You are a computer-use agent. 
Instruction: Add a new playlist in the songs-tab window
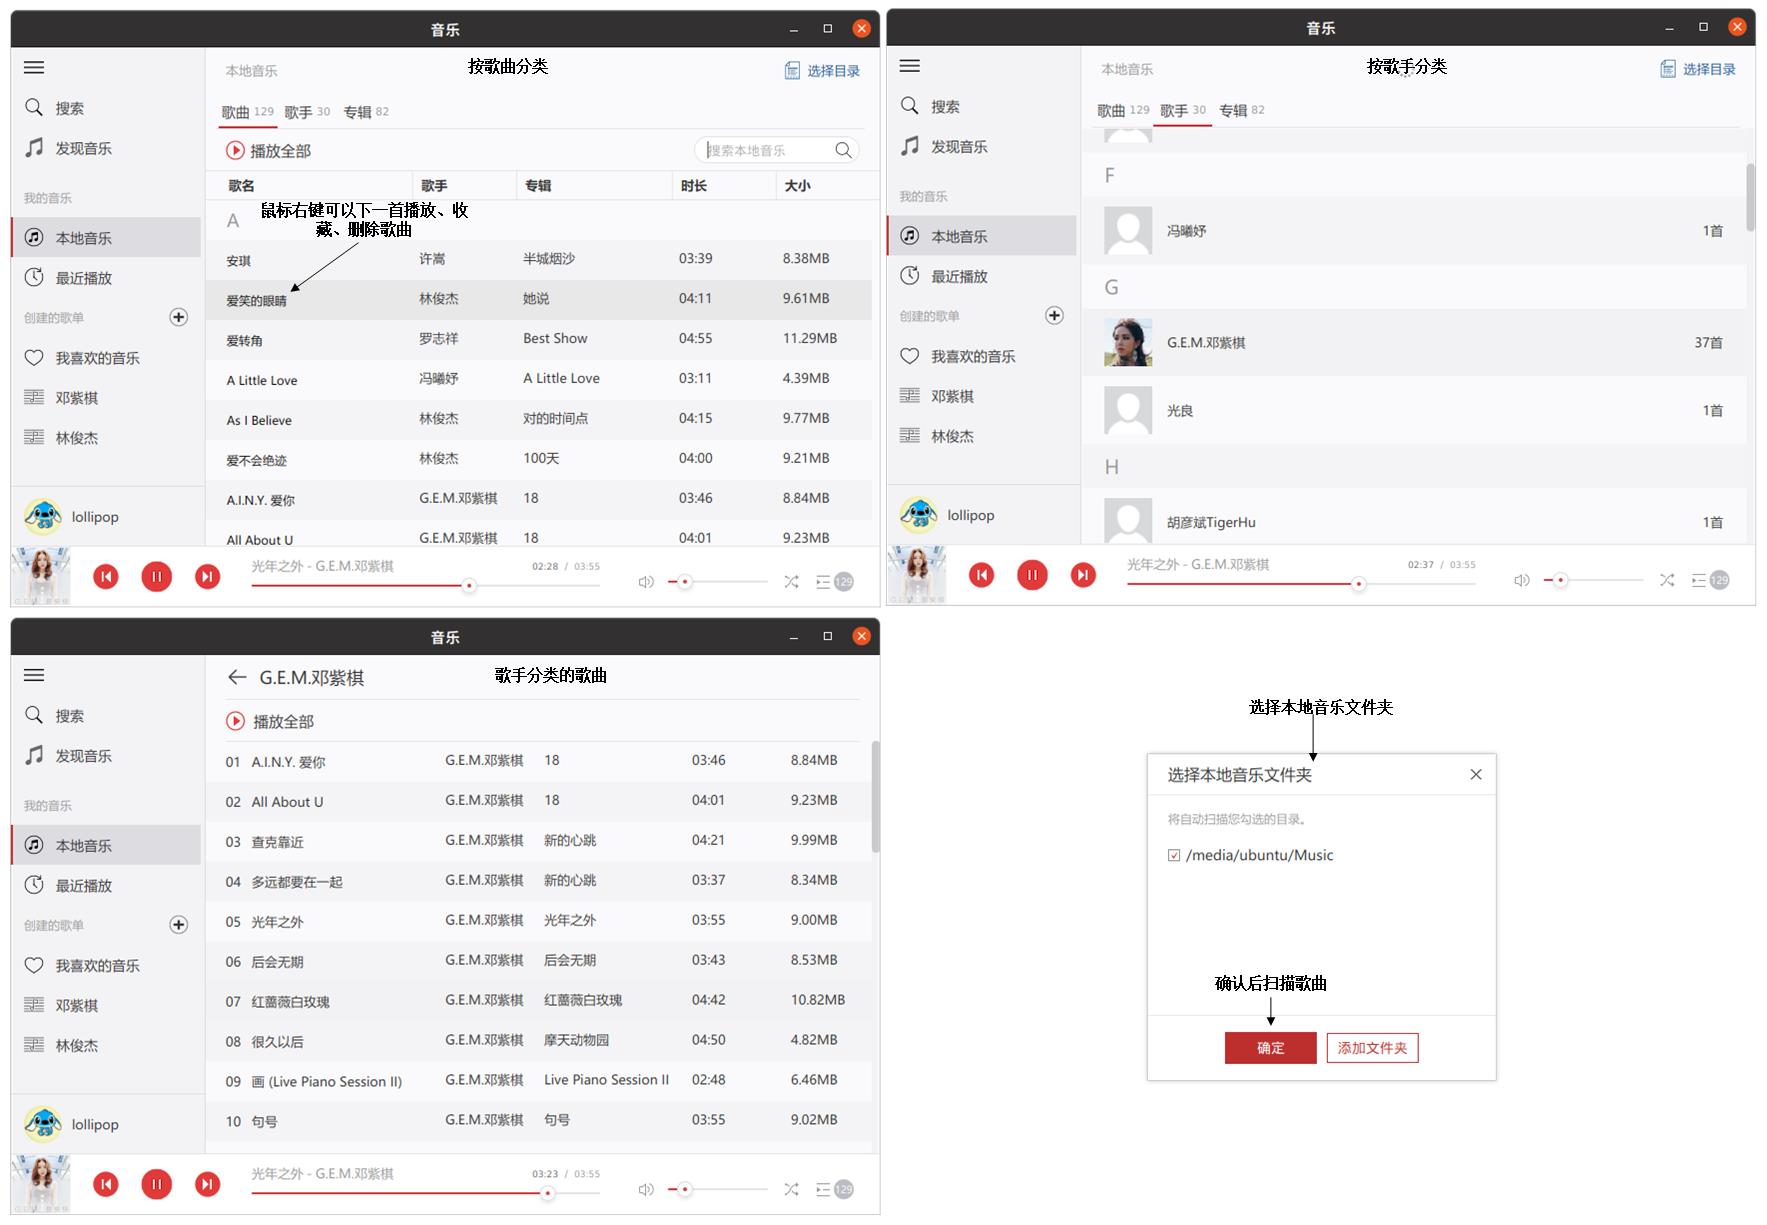click(x=179, y=317)
